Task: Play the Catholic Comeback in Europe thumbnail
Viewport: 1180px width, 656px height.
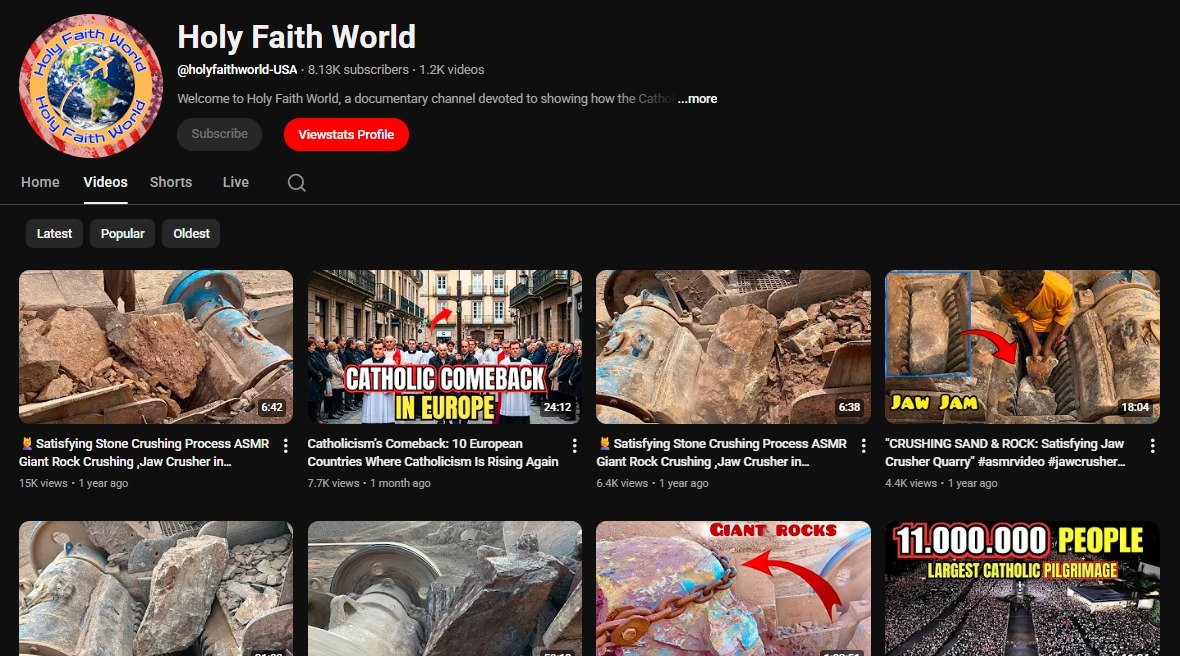Action: 444,346
